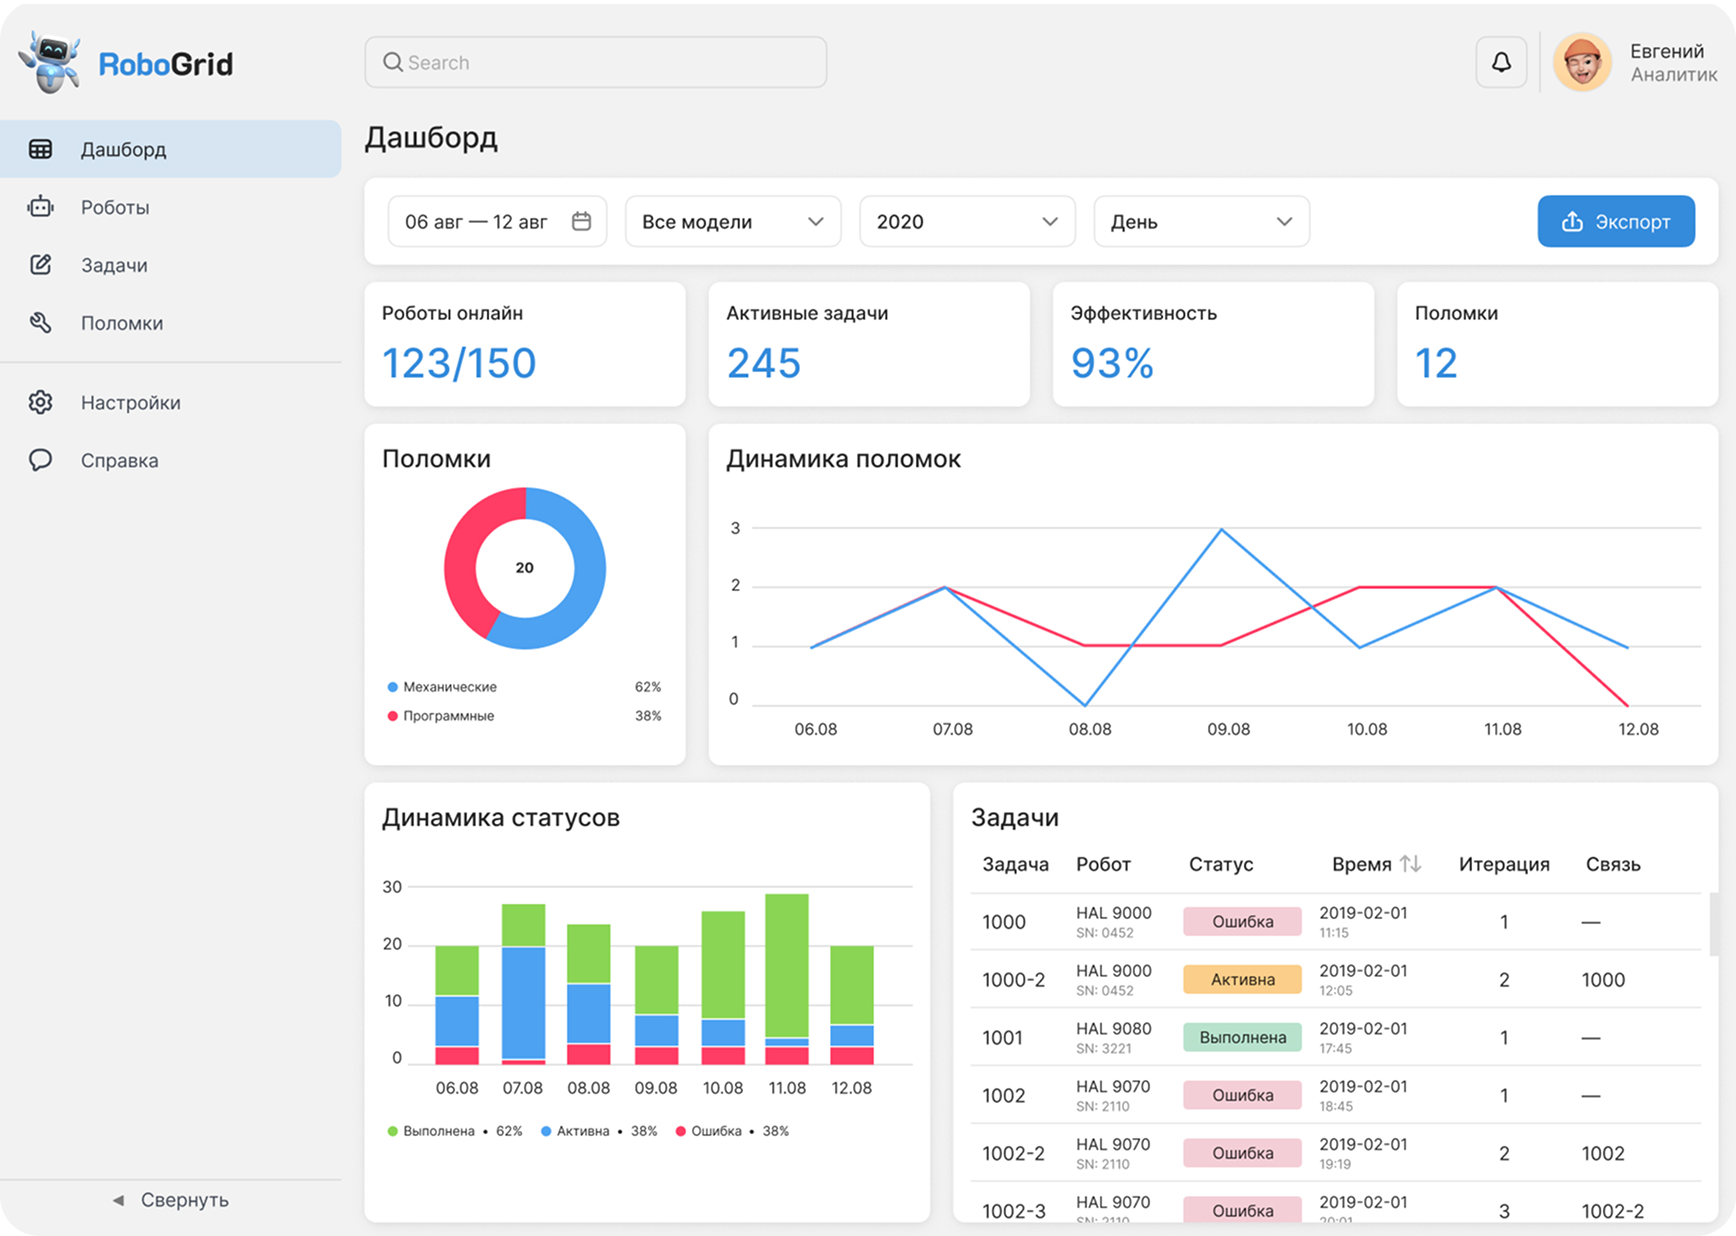Click the Роботы robot icon in sidebar
The width and height of the screenshot is (1736, 1236).
click(40, 207)
